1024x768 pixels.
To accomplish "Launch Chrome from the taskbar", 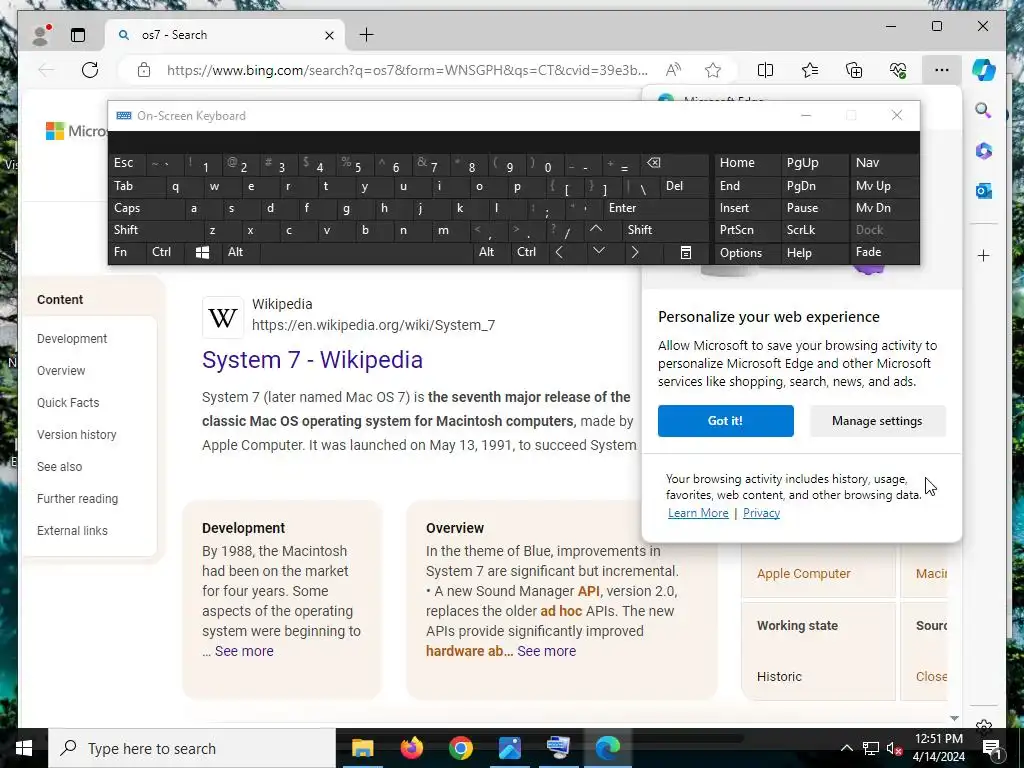I will (x=460, y=748).
